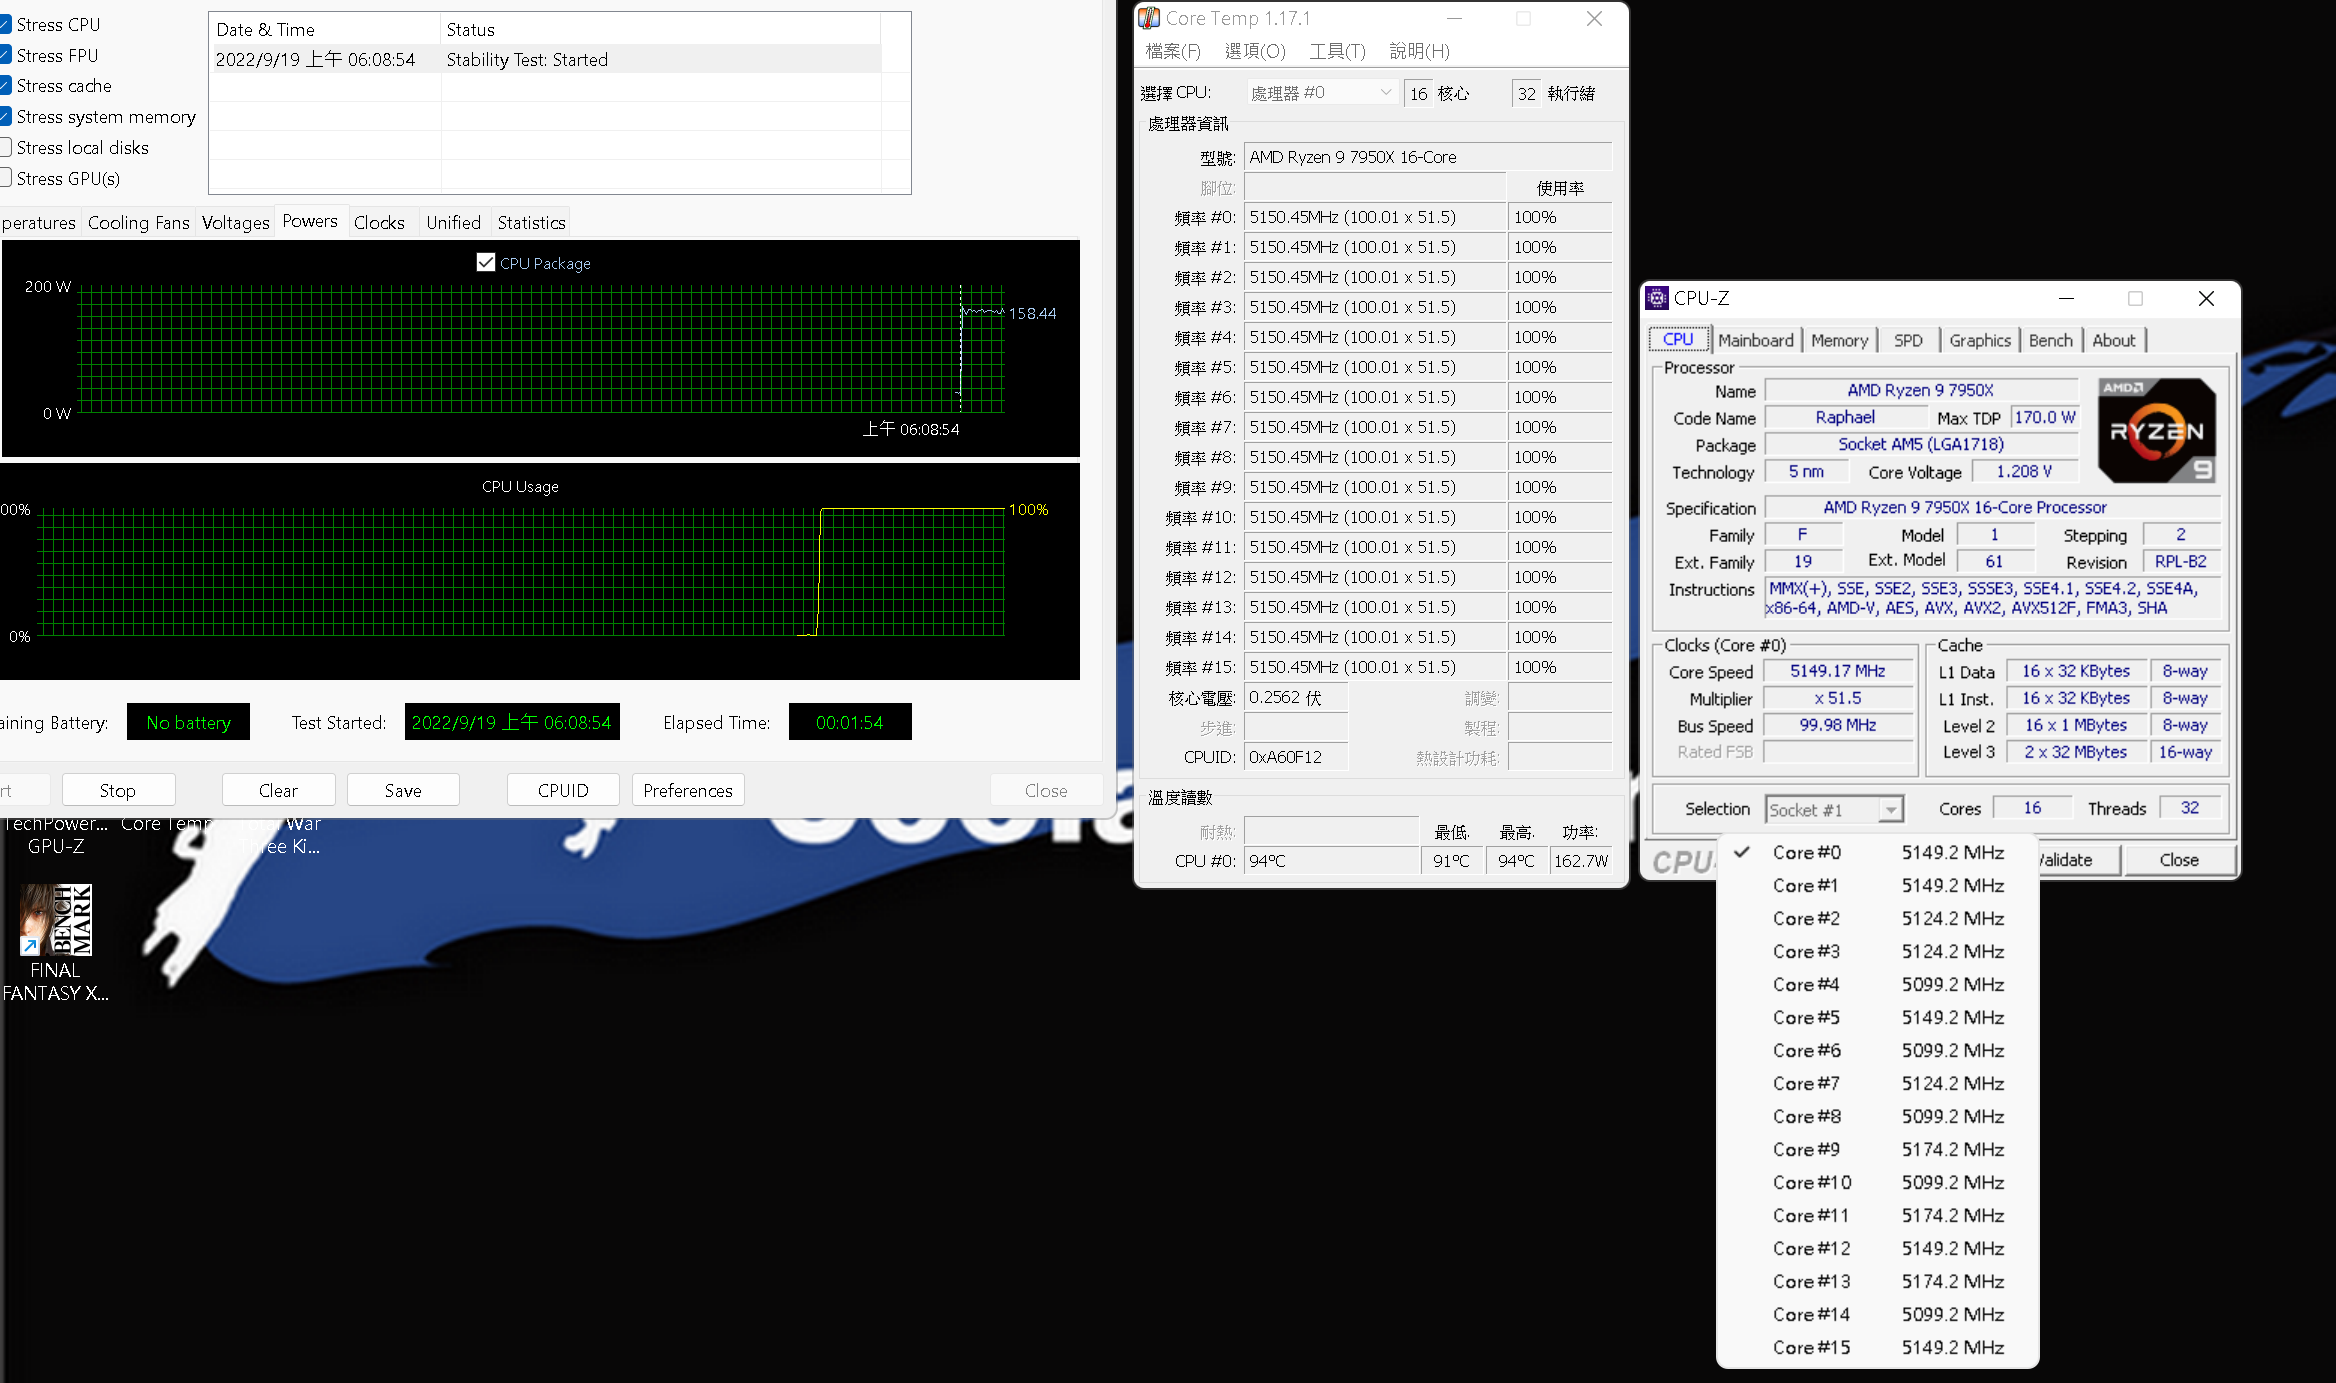The height and width of the screenshot is (1383, 2336).
Task: Close the CPU-Z window
Action: (x=2206, y=298)
